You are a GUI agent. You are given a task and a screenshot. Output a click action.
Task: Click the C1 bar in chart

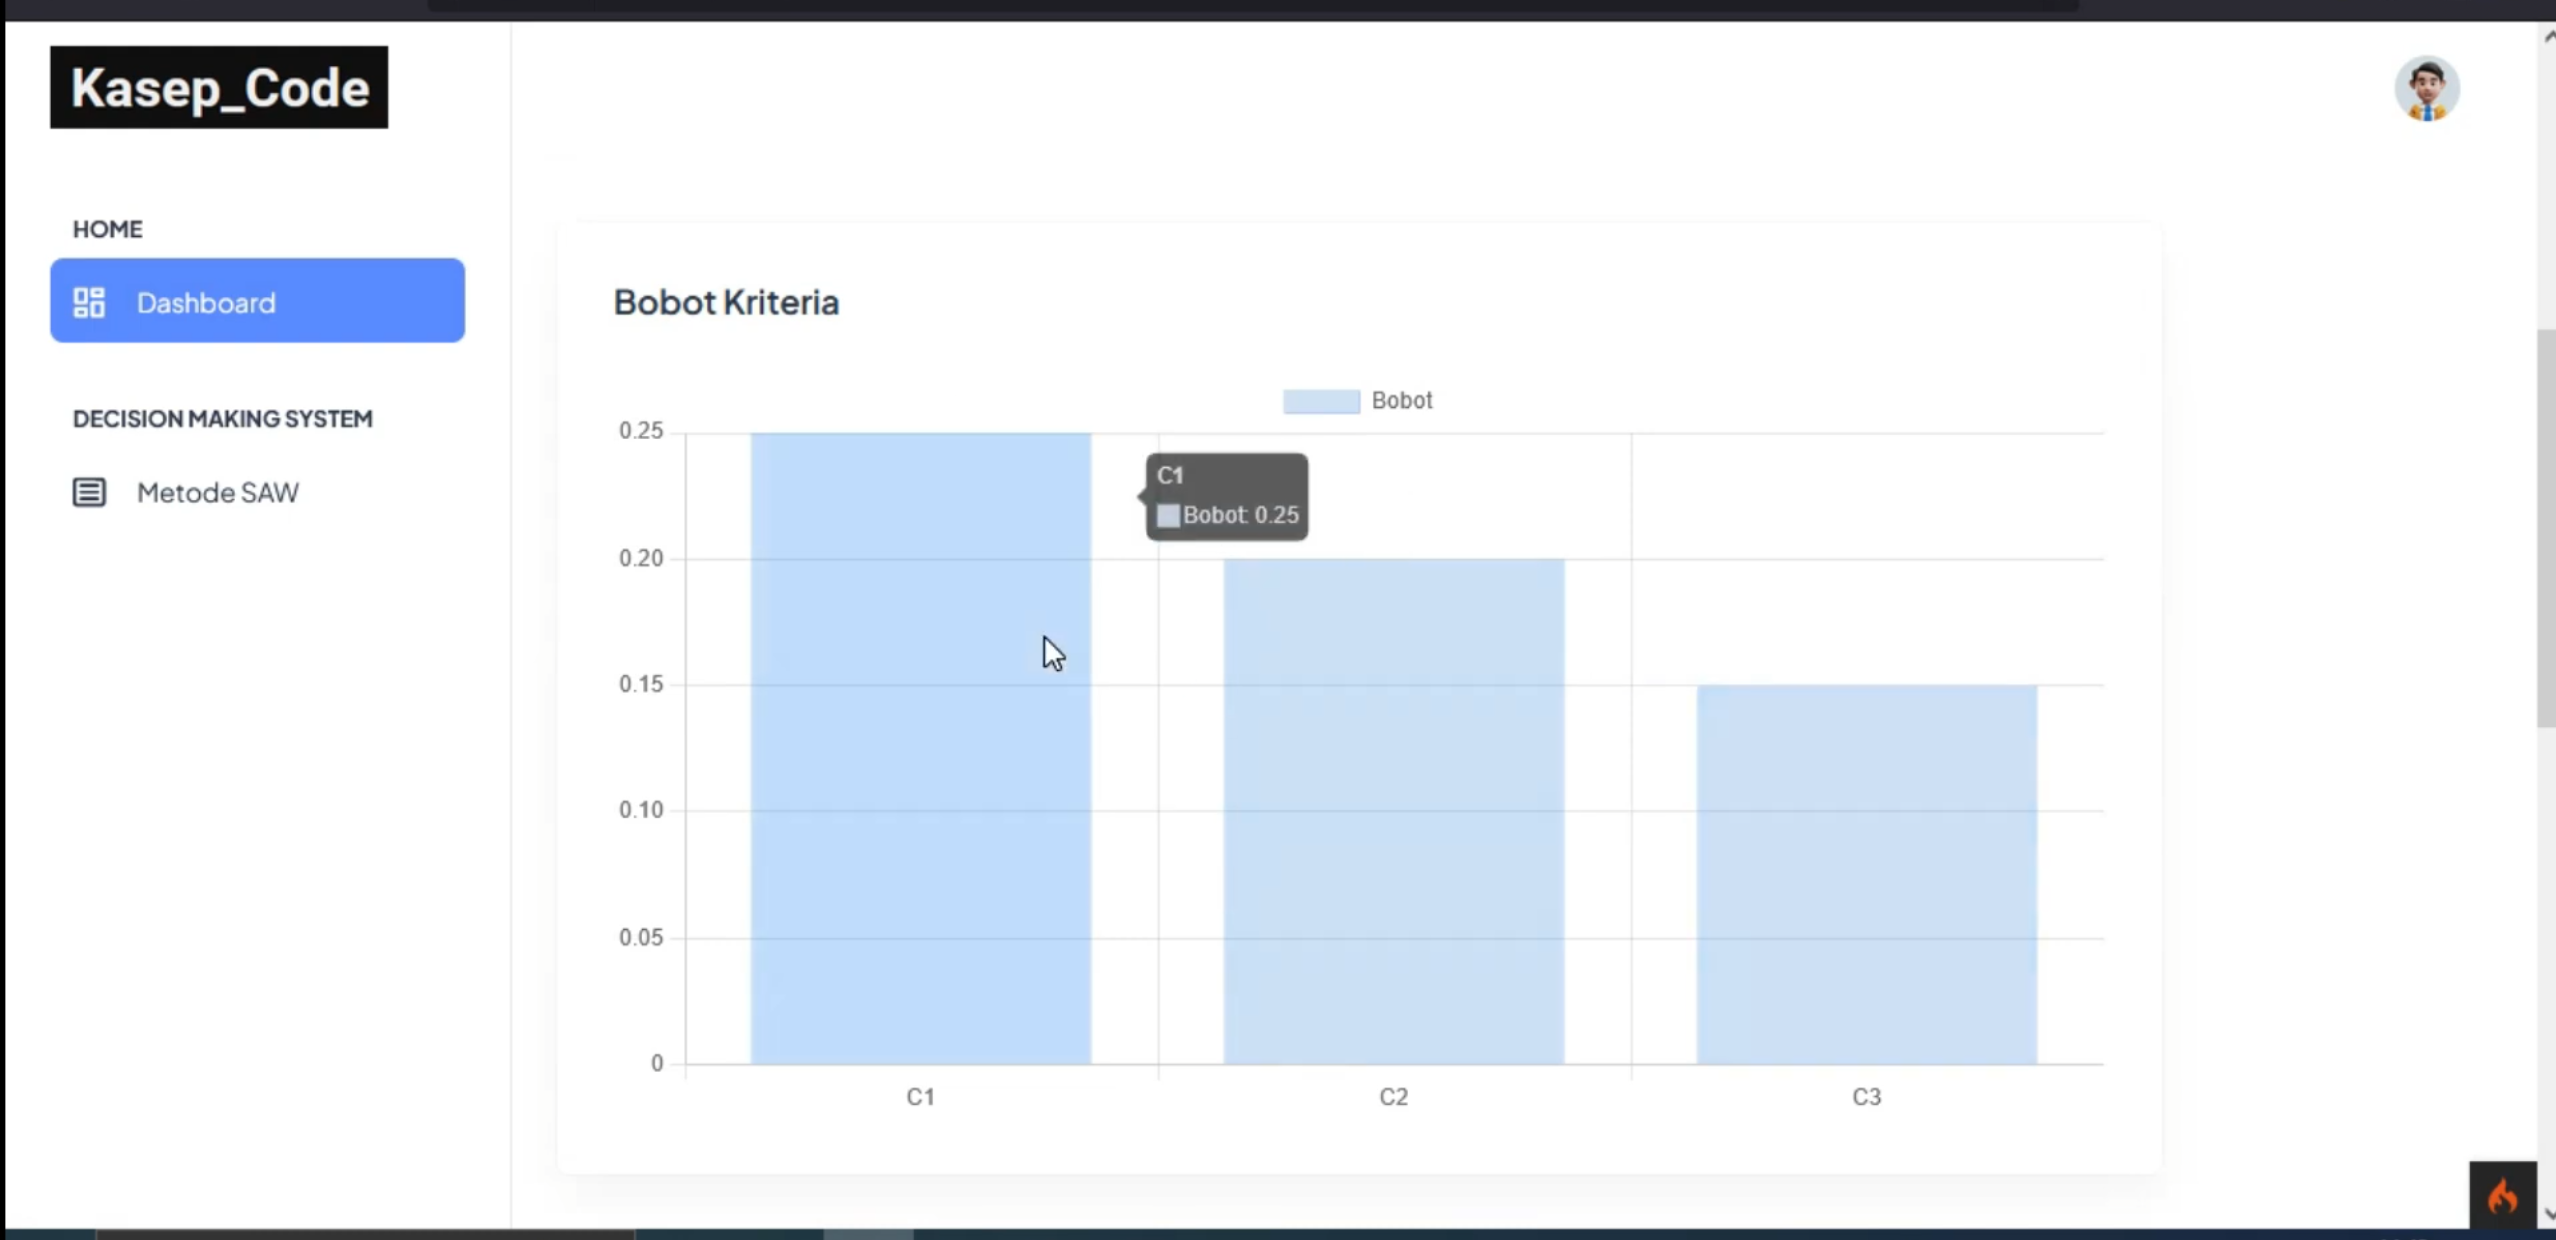pyautogui.click(x=921, y=748)
